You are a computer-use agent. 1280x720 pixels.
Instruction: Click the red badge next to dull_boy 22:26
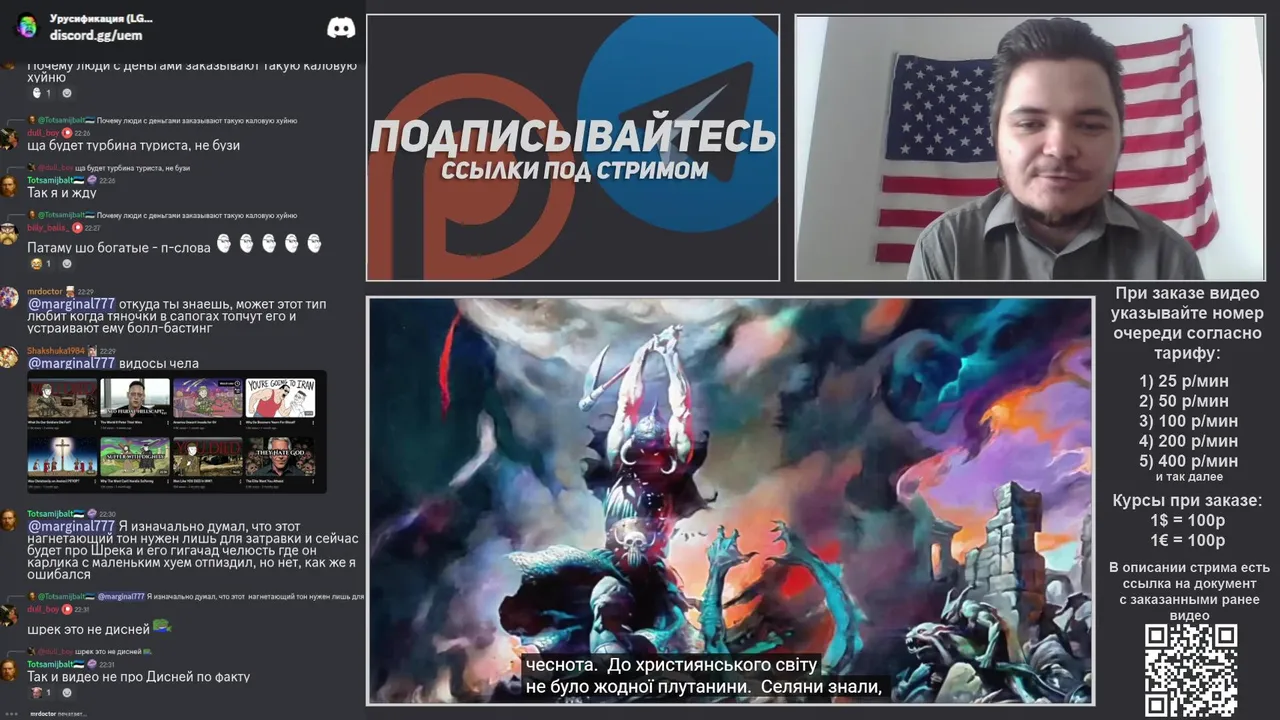(x=67, y=132)
